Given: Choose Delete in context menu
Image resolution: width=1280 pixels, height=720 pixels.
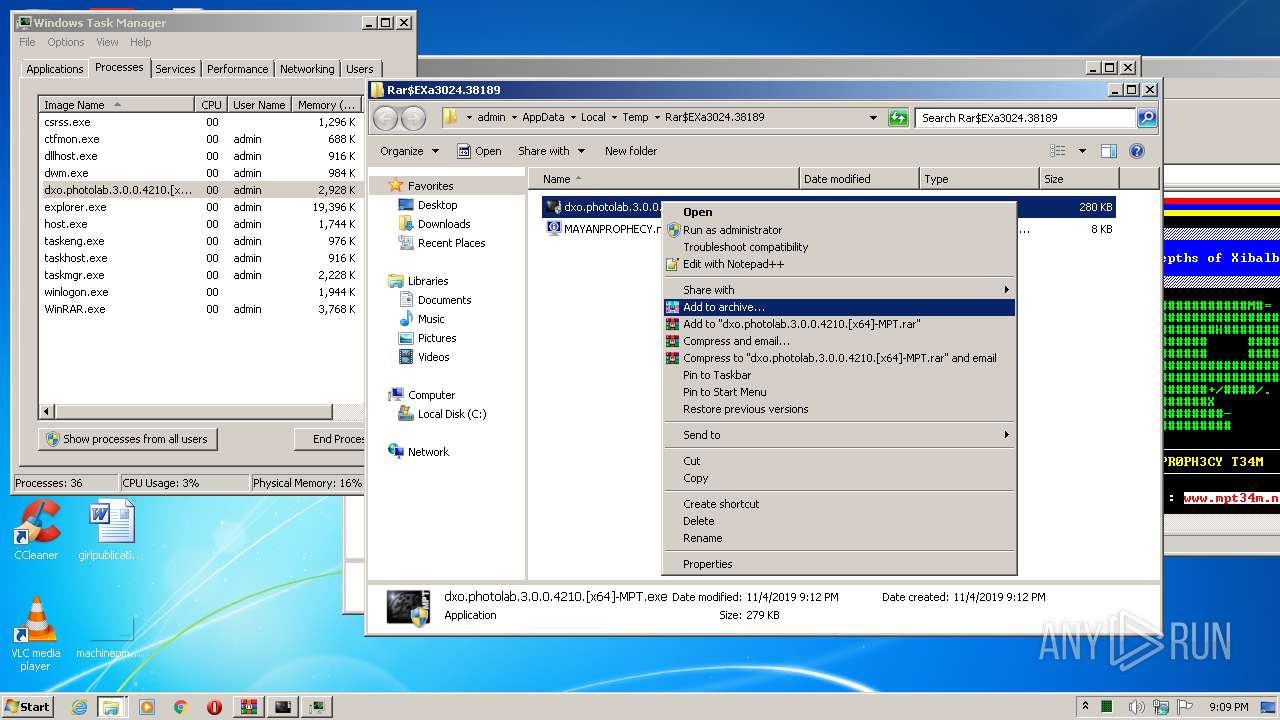Looking at the screenshot, I should point(839,521).
